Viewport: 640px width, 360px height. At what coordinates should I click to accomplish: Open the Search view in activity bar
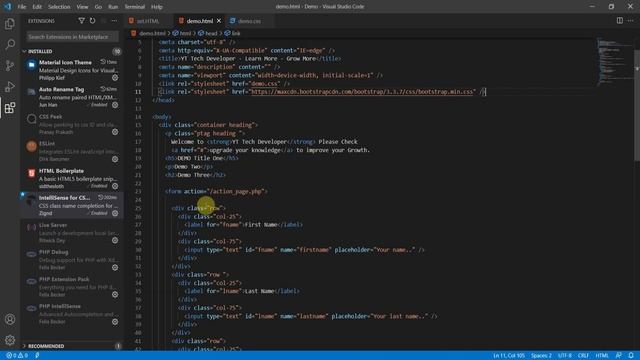10,44
